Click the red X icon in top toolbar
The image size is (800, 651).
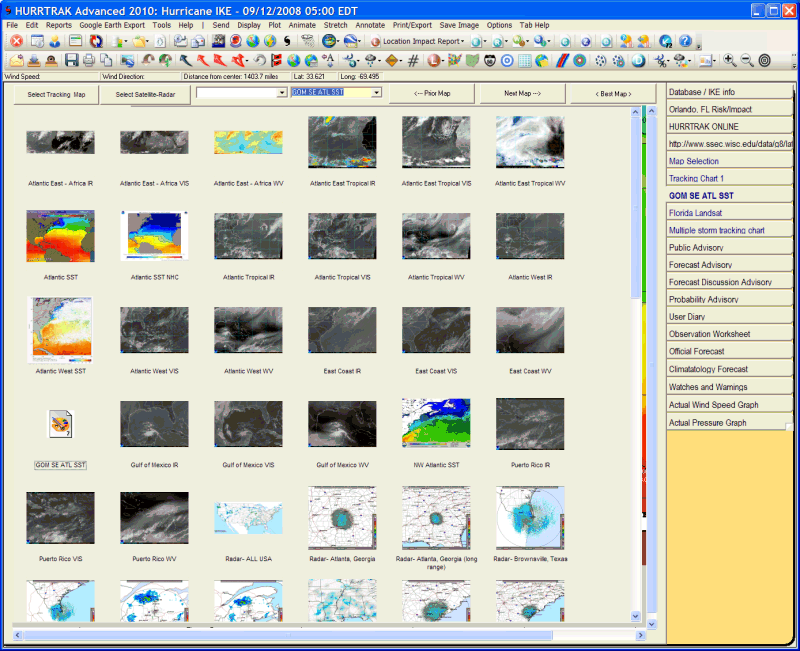(x=16, y=42)
